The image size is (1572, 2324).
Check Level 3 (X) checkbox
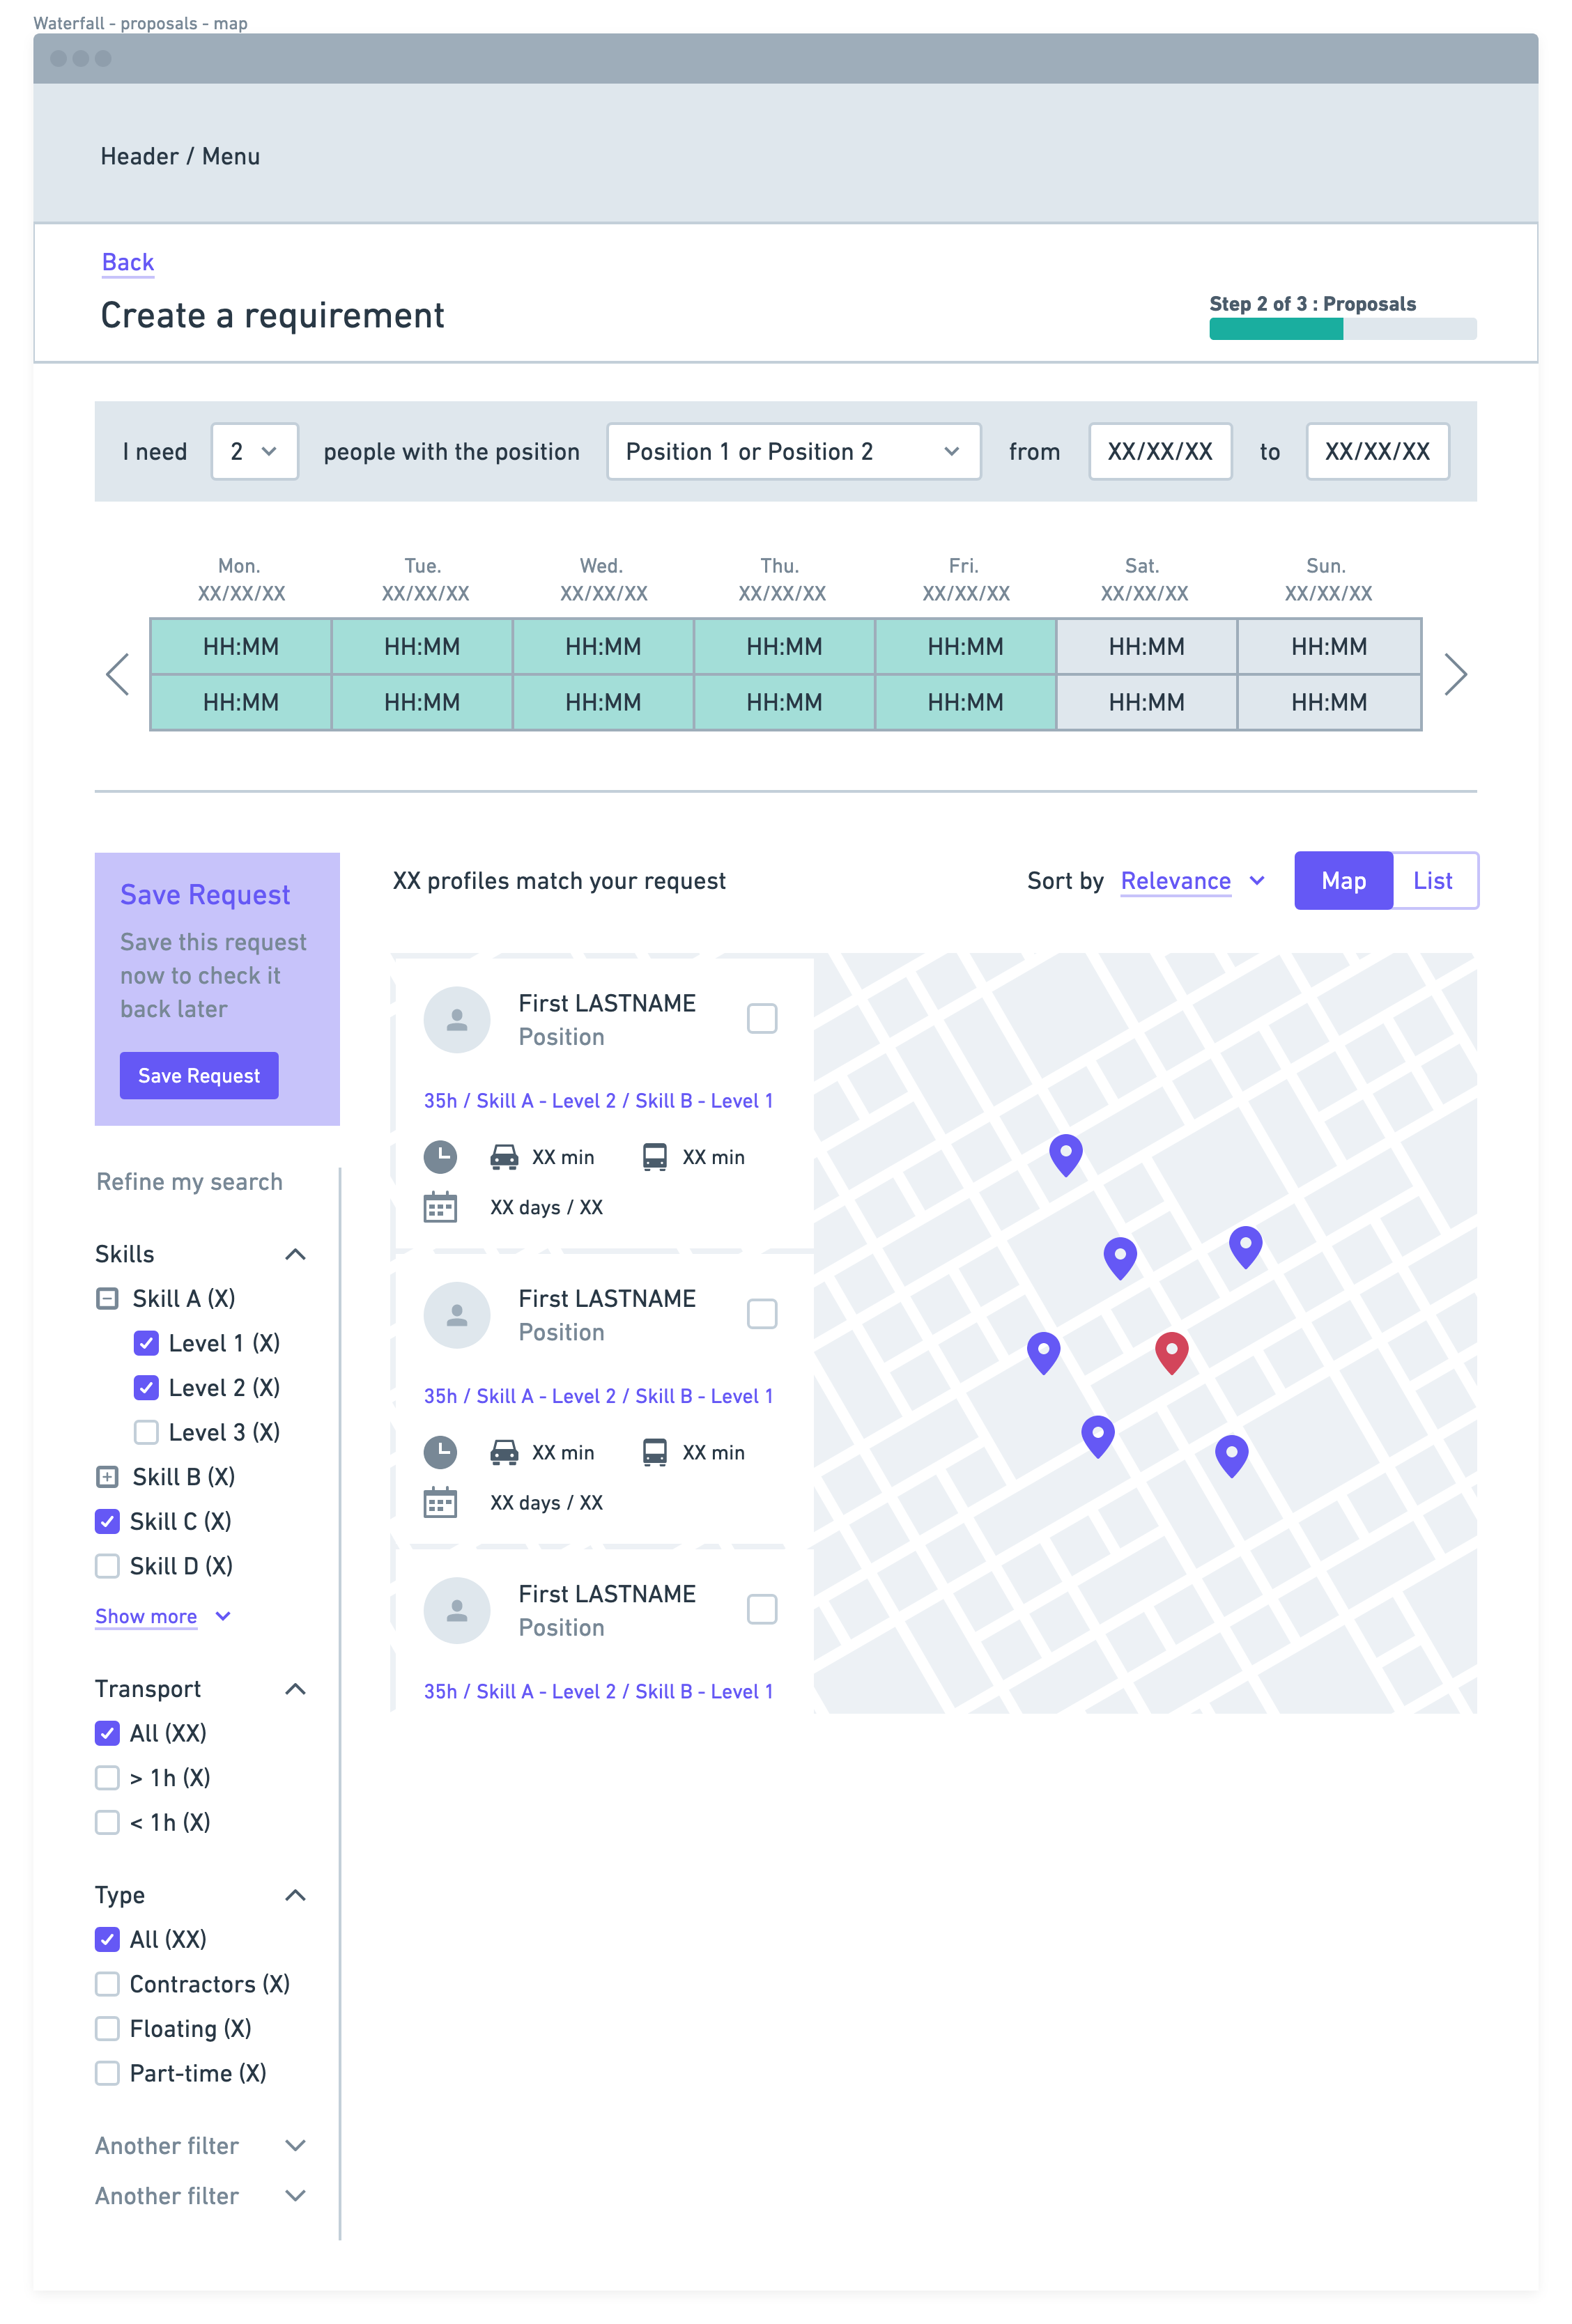[x=146, y=1432]
